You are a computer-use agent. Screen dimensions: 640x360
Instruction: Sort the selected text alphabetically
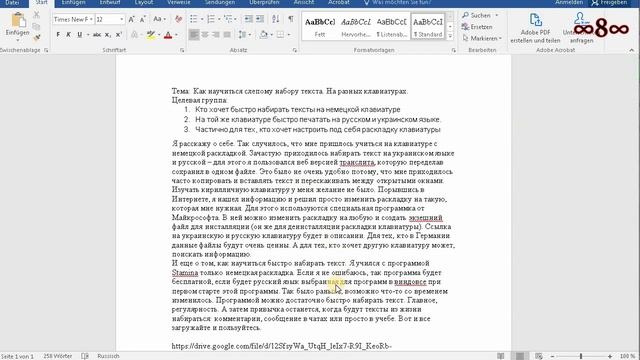pyautogui.click(x=276, y=19)
